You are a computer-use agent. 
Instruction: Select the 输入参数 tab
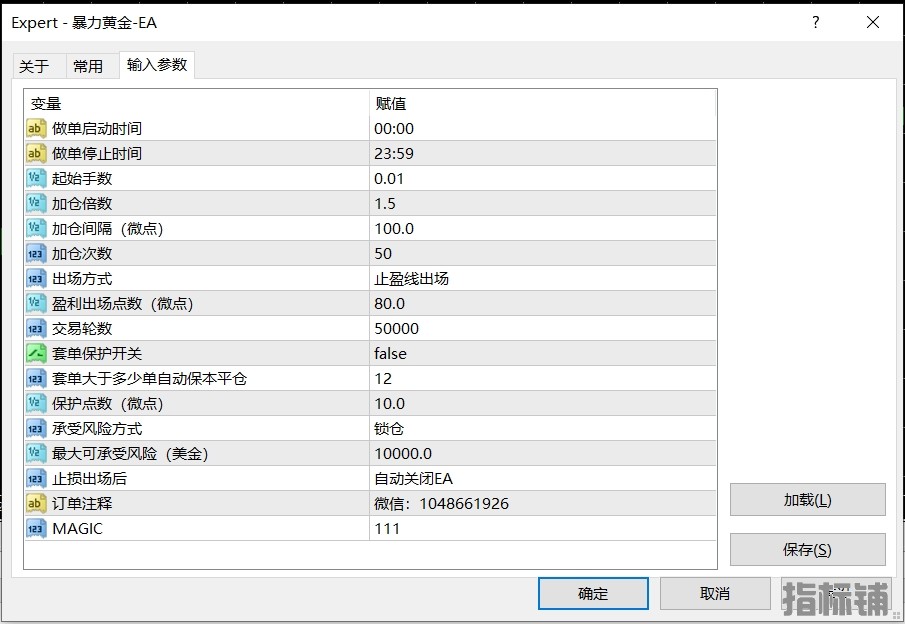(157, 65)
